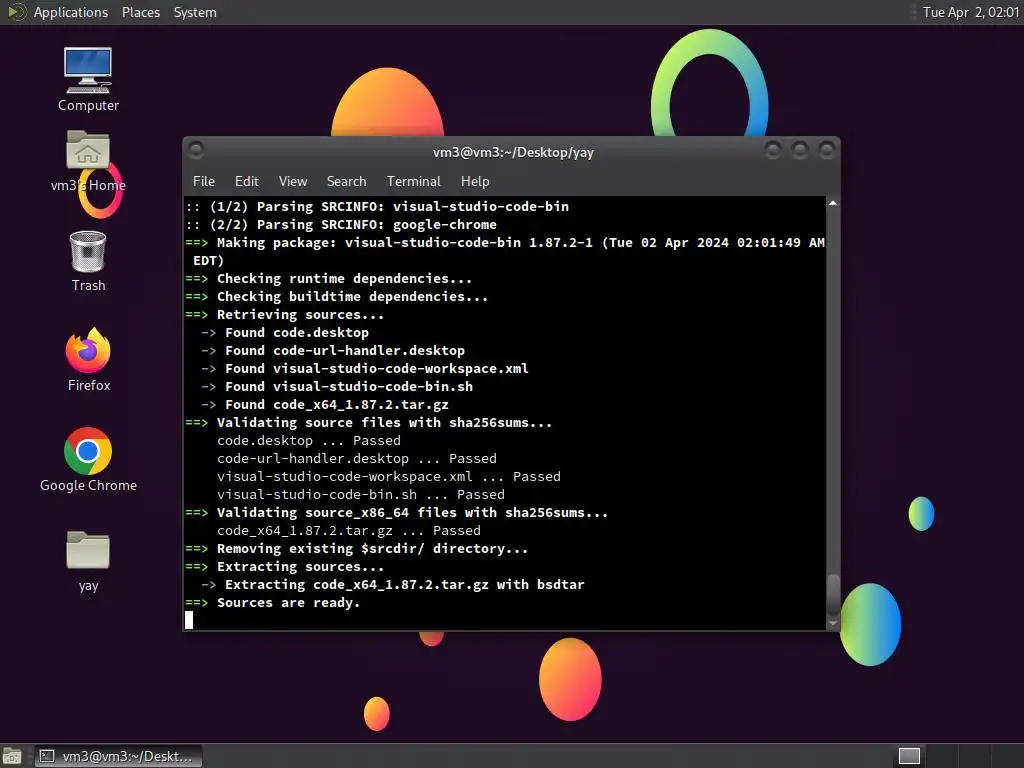Click 'Validating source files with sha256sums...' line
Image resolution: width=1024 pixels, height=768 pixels.
click(368, 423)
